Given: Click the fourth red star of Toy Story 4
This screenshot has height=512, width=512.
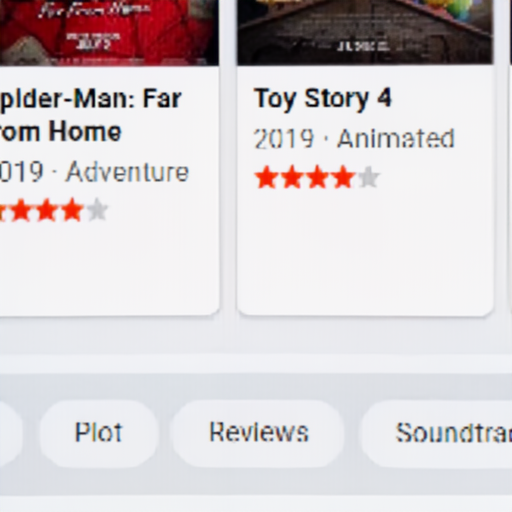Looking at the screenshot, I should click(343, 177).
